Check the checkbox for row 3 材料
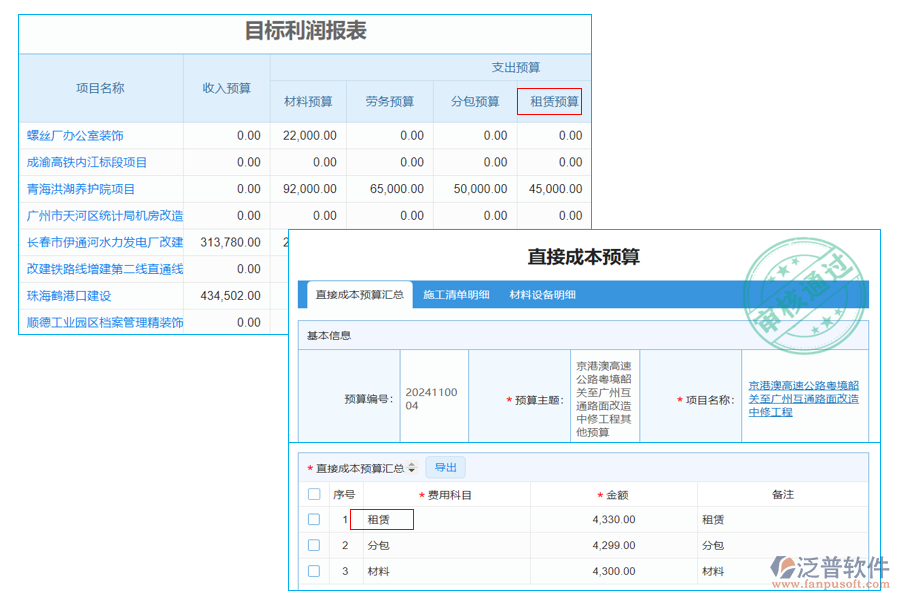This screenshot has height=600, width=900. pyautogui.click(x=314, y=571)
